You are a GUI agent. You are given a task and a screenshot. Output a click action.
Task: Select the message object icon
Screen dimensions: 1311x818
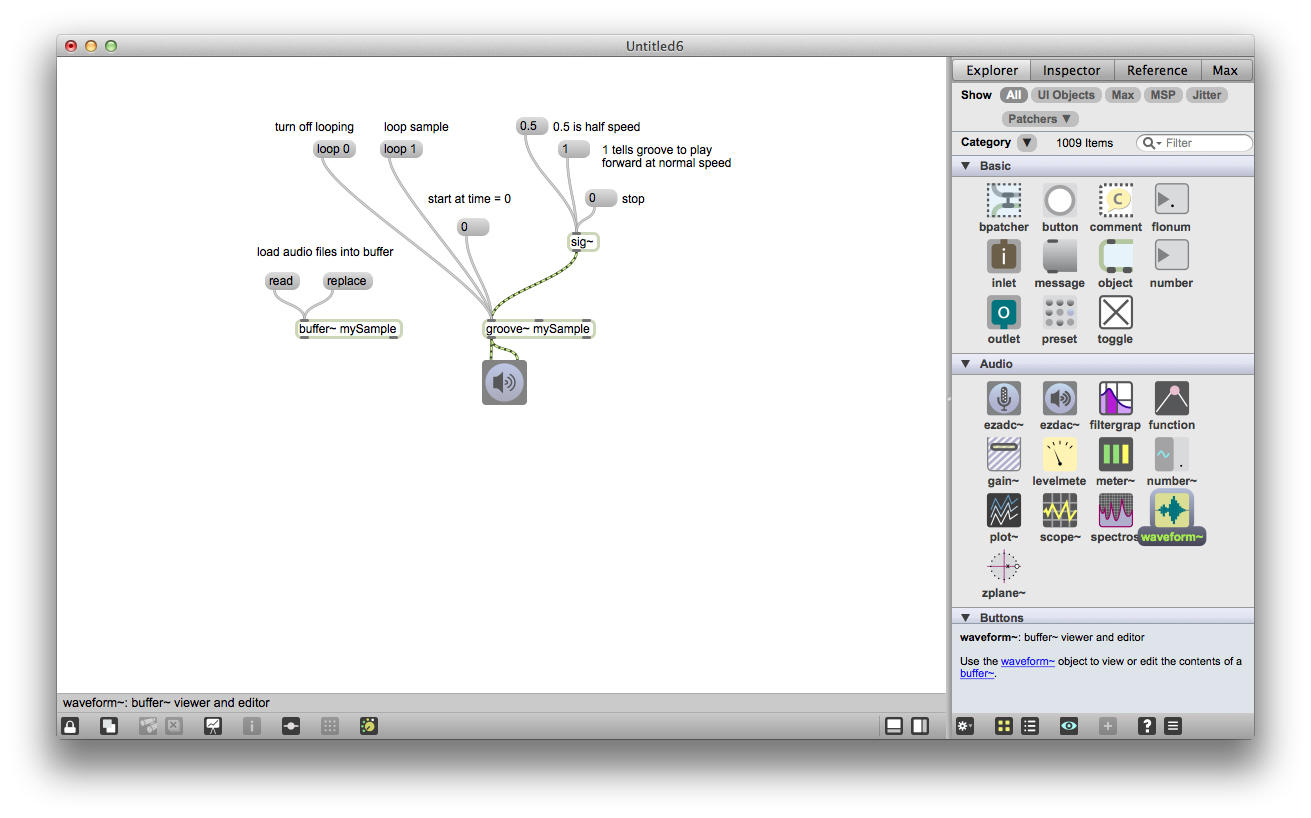point(1060,256)
